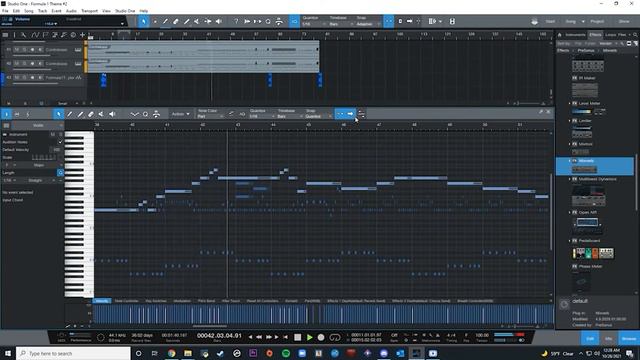Switch to the Loops browser tab

[x=610, y=35]
